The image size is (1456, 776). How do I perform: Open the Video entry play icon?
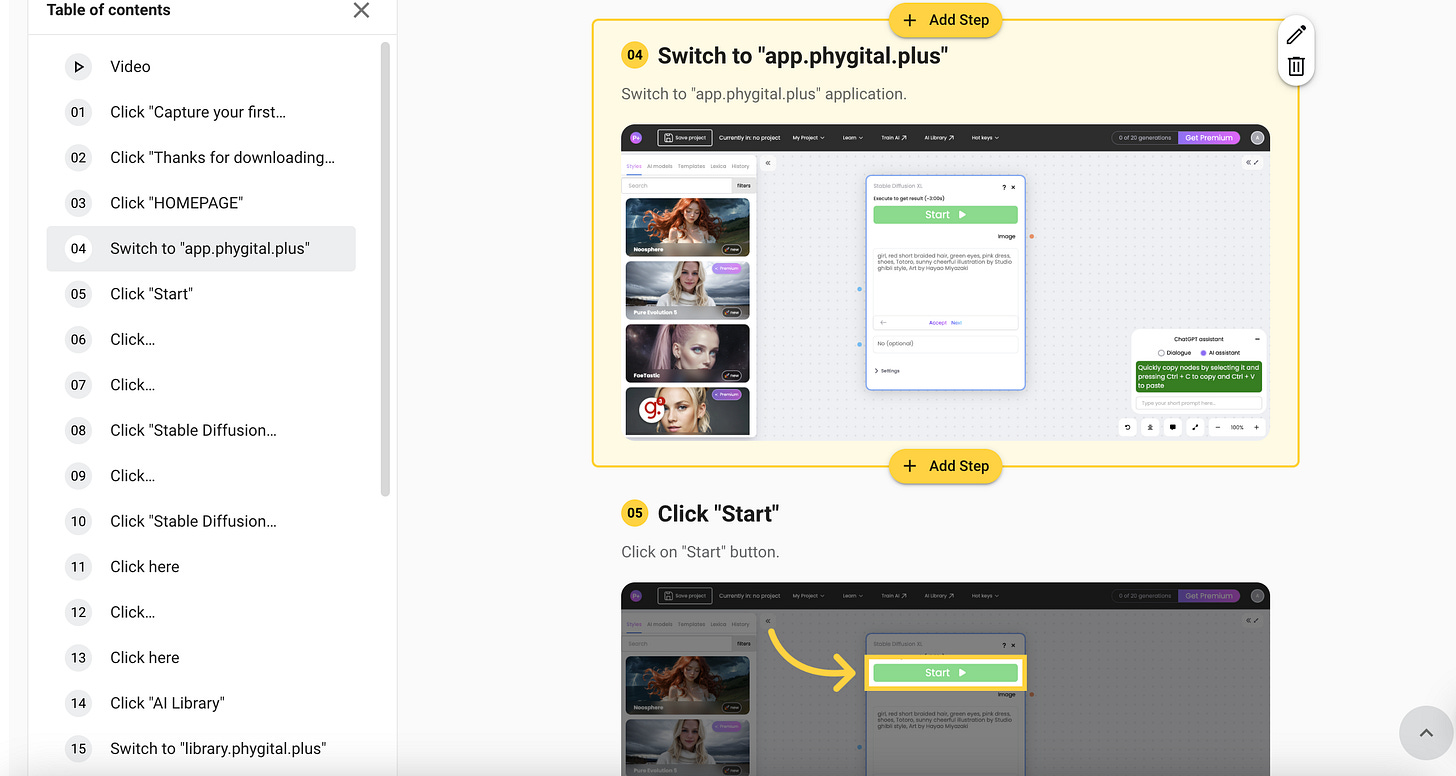78,67
